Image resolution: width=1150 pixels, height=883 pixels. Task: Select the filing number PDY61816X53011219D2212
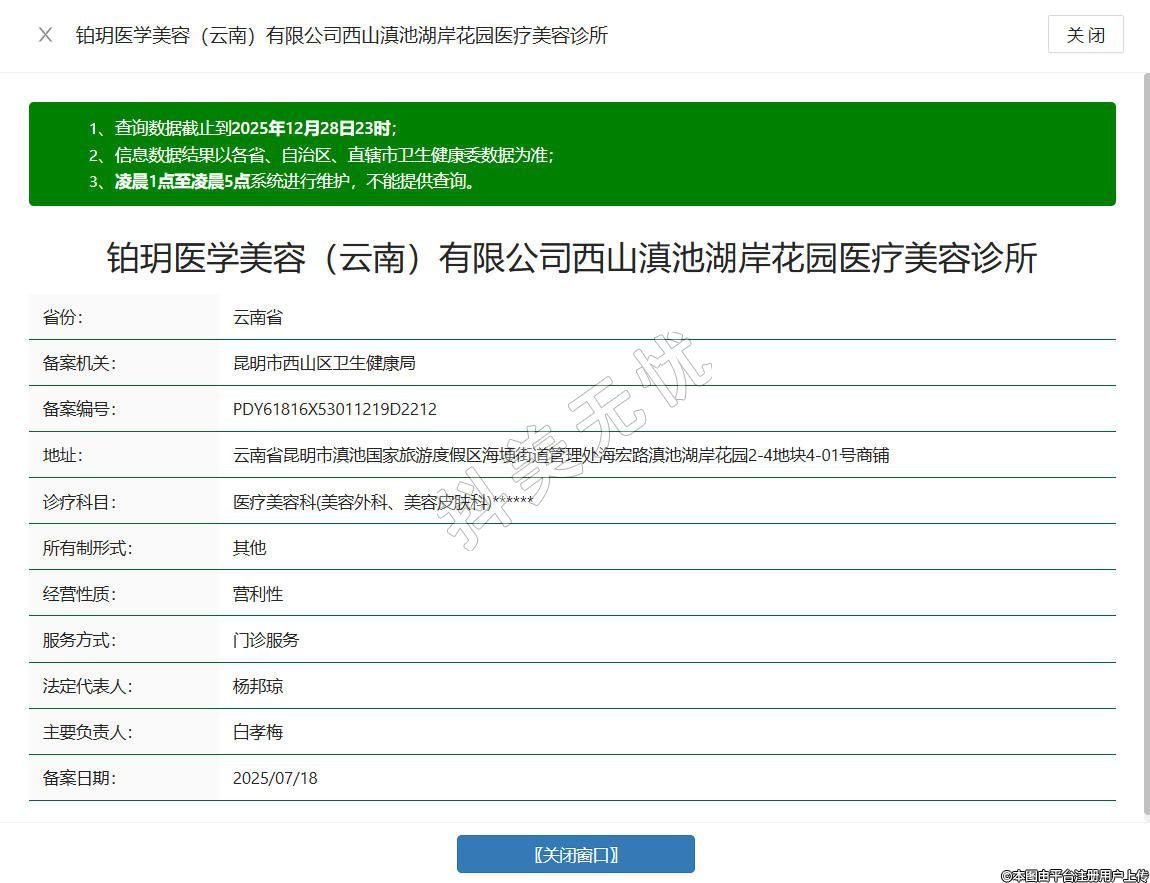334,409
